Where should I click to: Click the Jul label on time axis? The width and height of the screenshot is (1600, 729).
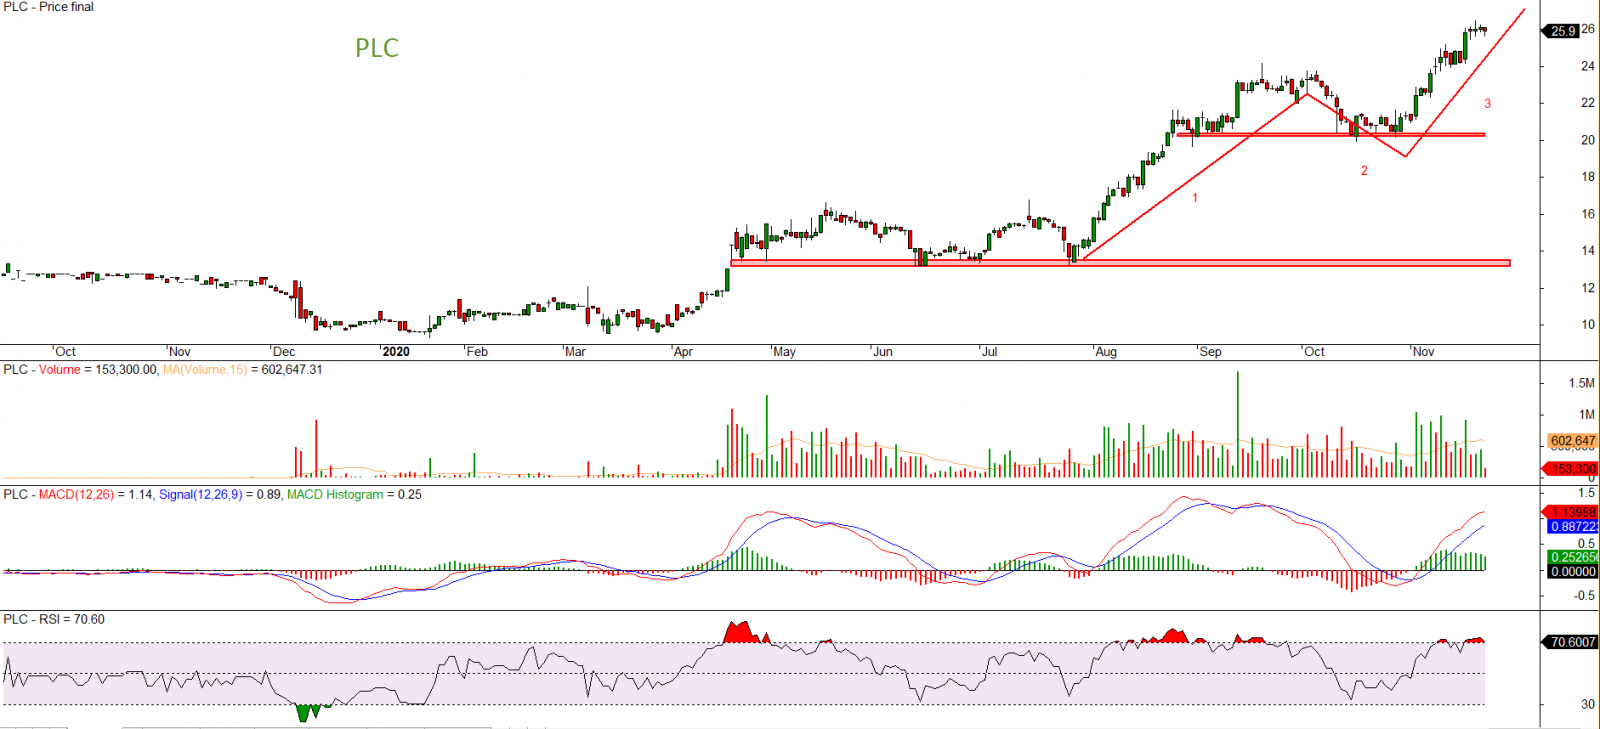989,352
